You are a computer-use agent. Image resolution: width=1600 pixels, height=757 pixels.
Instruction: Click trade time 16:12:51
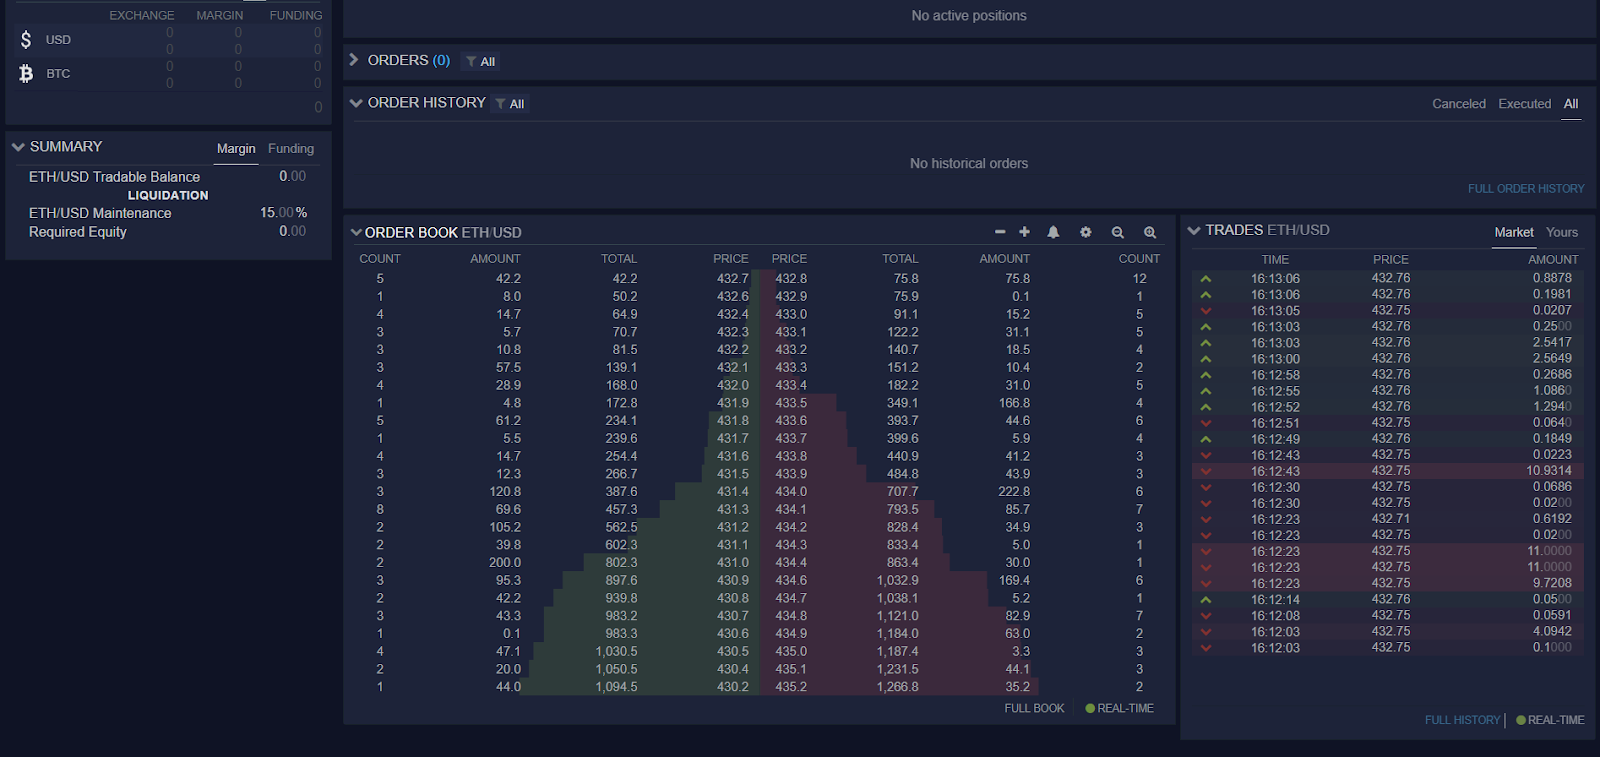click(1275, 423)
